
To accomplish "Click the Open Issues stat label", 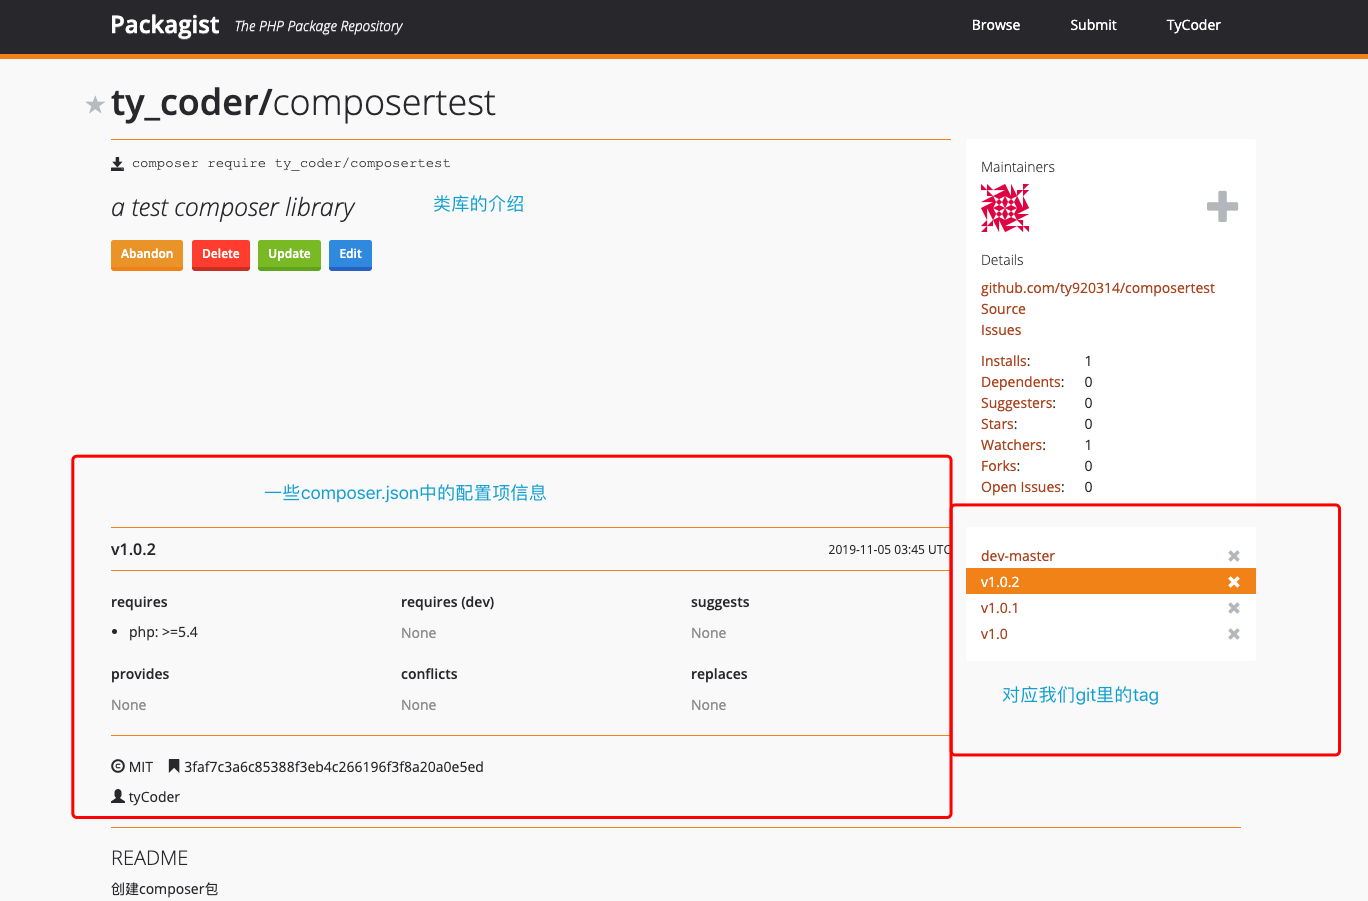I will click(x=1022, y=487).
